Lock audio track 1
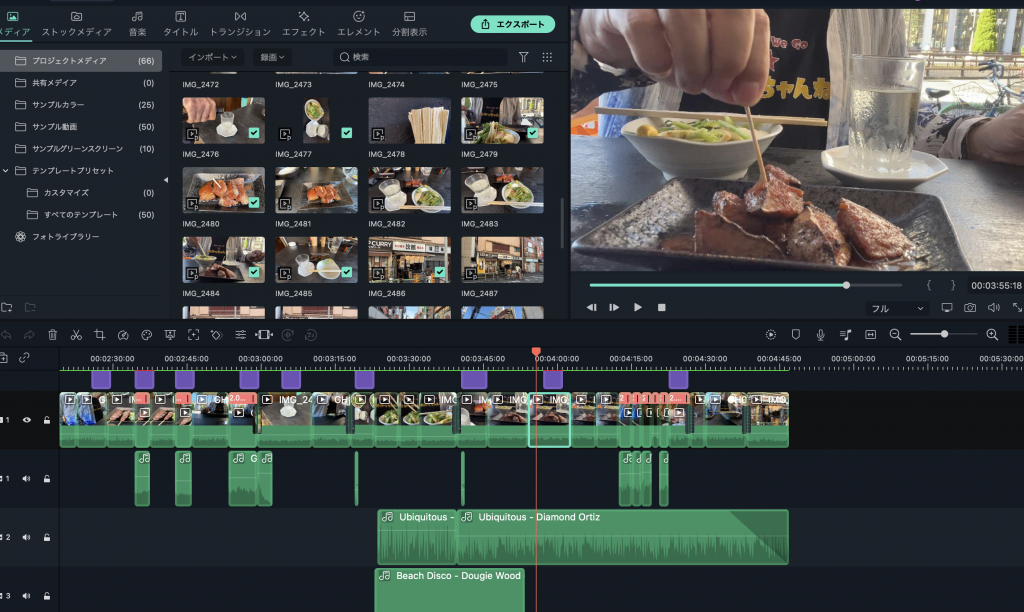1024x612 pixels. [x=47, y=479]
